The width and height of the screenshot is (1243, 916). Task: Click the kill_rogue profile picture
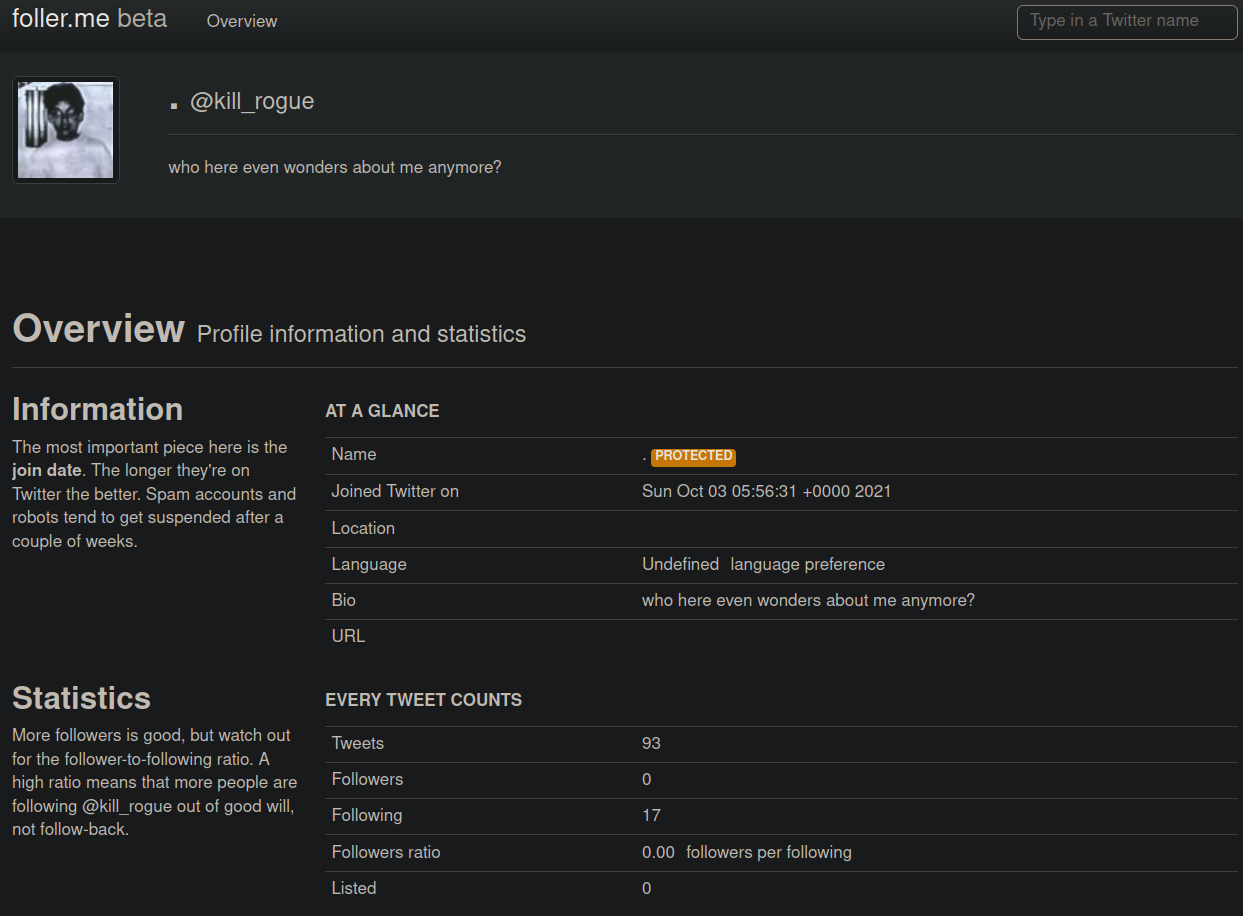tap(66, 130)
